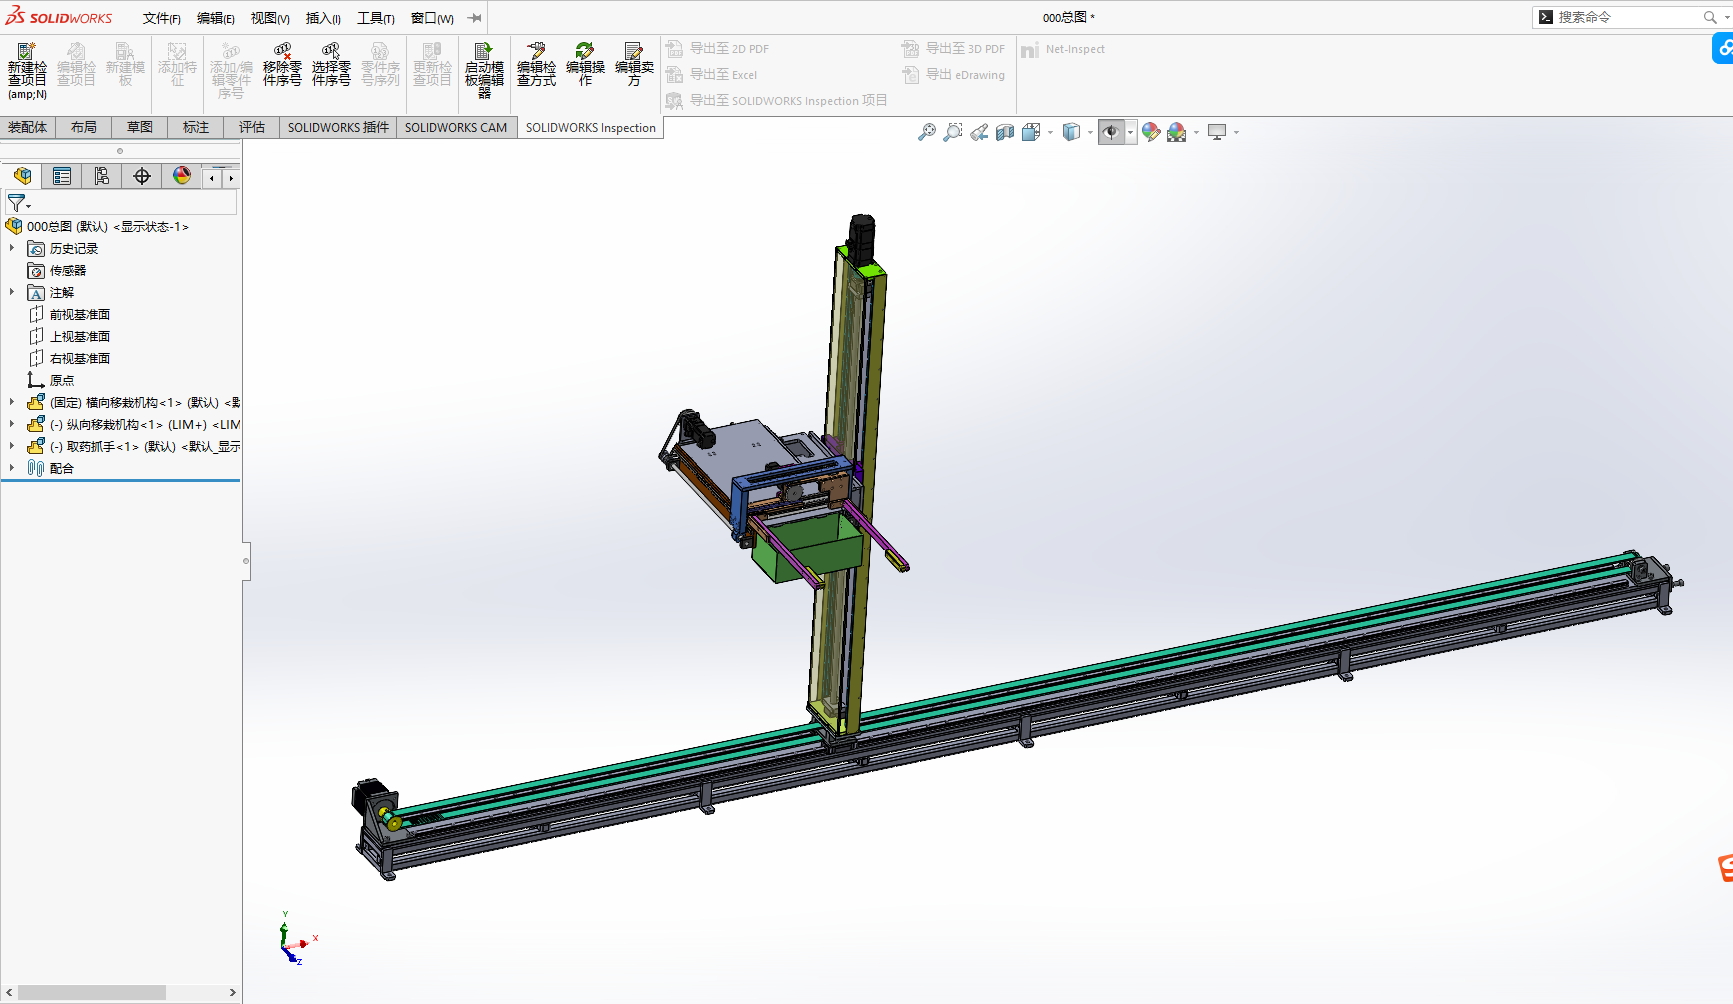Open 工具(T) menu
This screenshot has height=1004, width=1733.
click(x=376, y=18)
